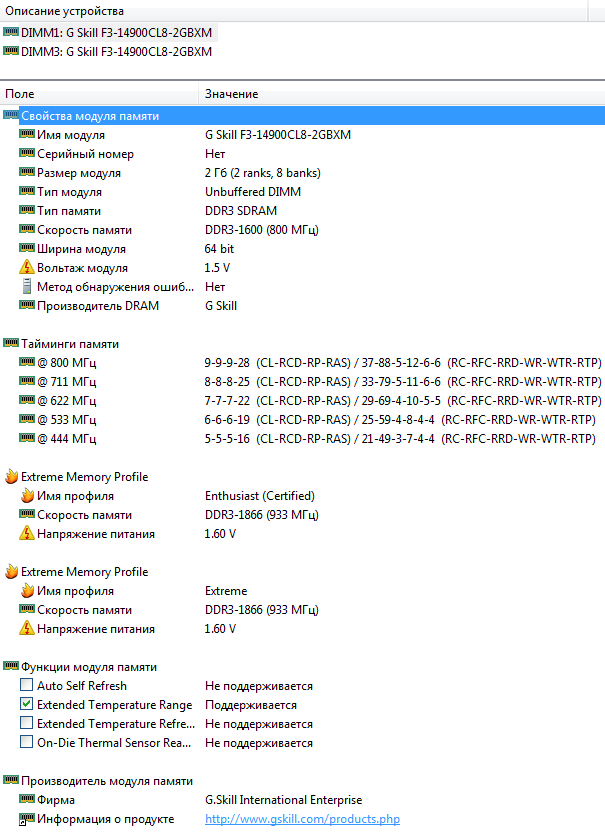Screen dimensions: 605x836
Task: Toggle the Auto Self Refresh checkbox
Action: click(x=26, y=684)
